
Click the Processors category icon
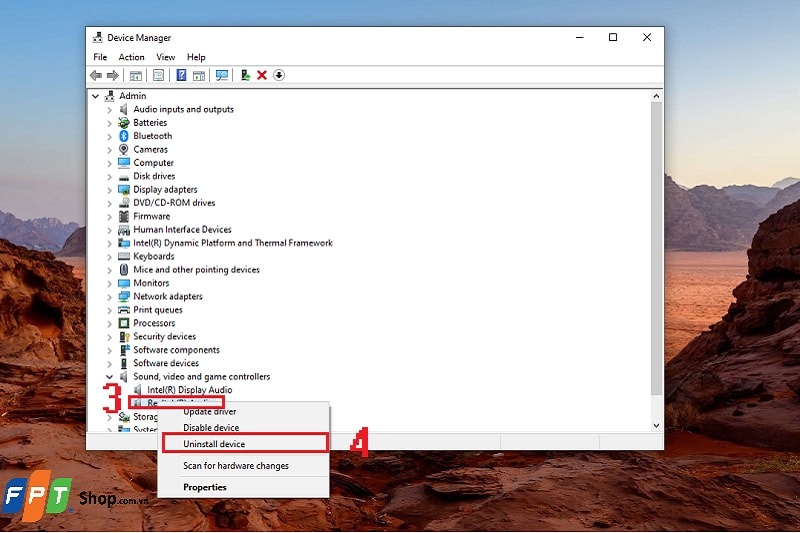(x=123, y=323)
